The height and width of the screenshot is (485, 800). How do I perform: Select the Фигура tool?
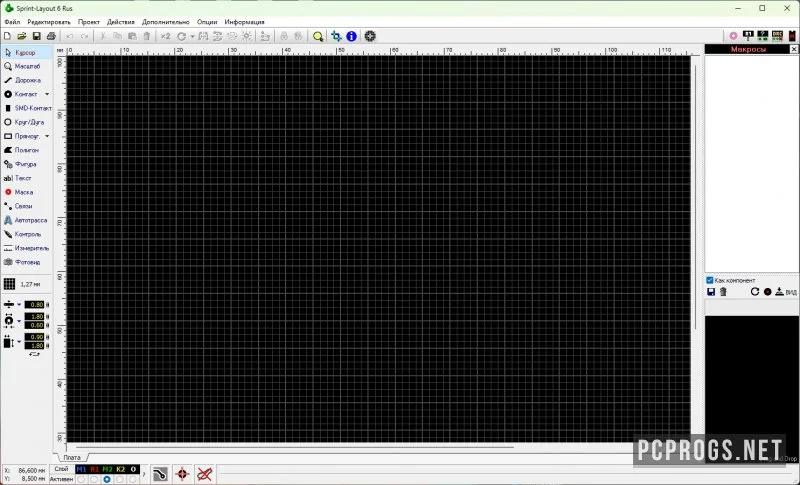[x=26, y=164]
